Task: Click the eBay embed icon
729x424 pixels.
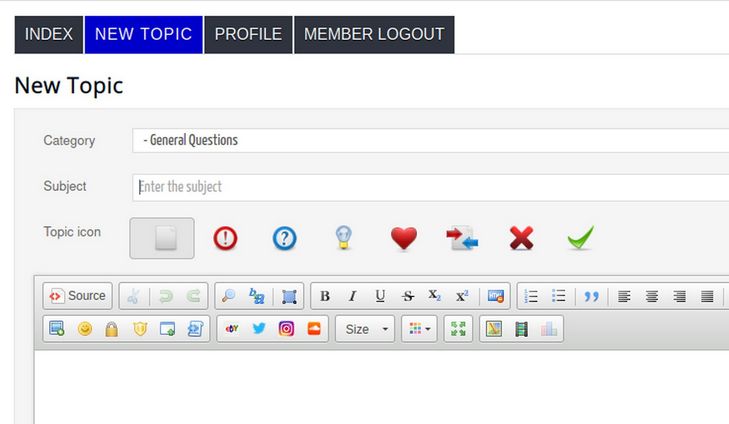Action: 232,329
